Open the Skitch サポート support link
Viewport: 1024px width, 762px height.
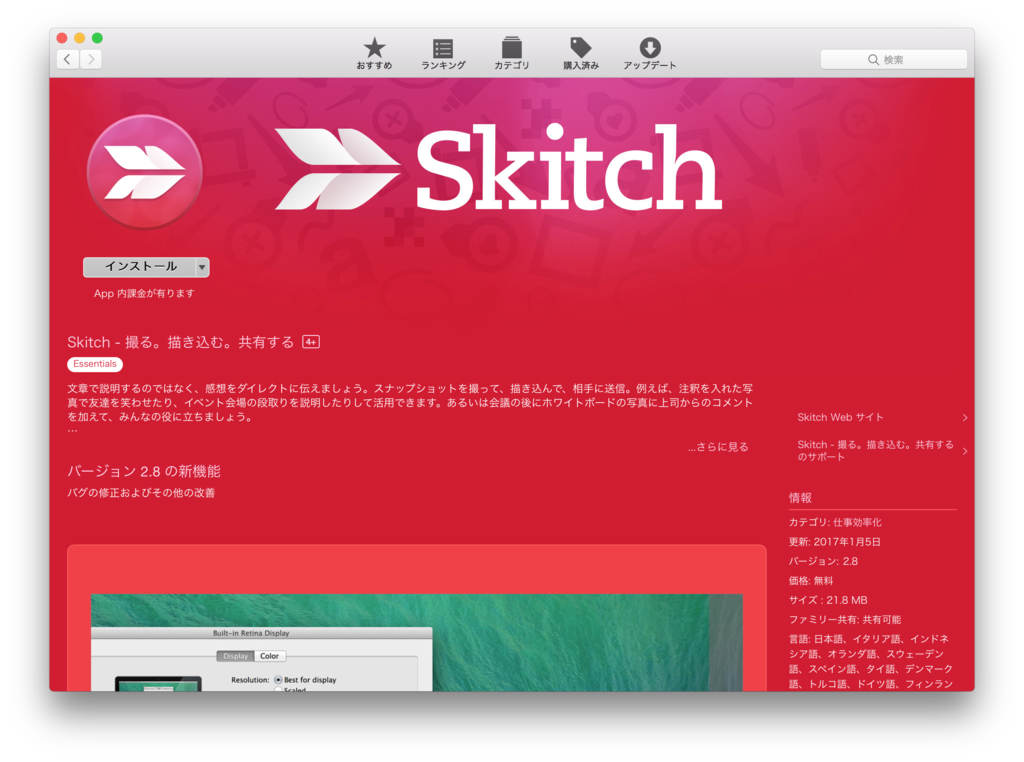point(875,451)
